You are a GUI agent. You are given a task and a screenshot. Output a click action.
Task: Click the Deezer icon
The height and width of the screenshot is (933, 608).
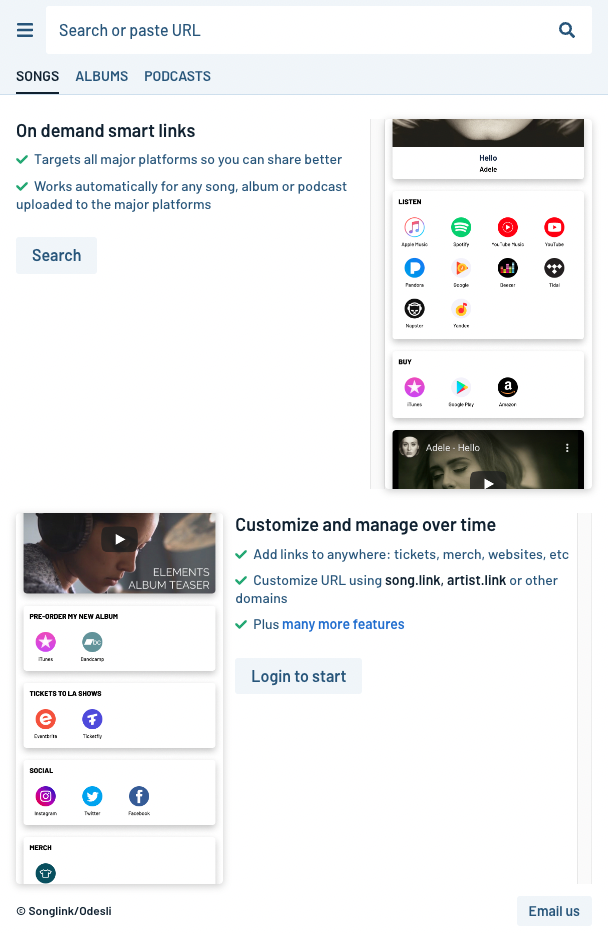[x=508, y=268]
